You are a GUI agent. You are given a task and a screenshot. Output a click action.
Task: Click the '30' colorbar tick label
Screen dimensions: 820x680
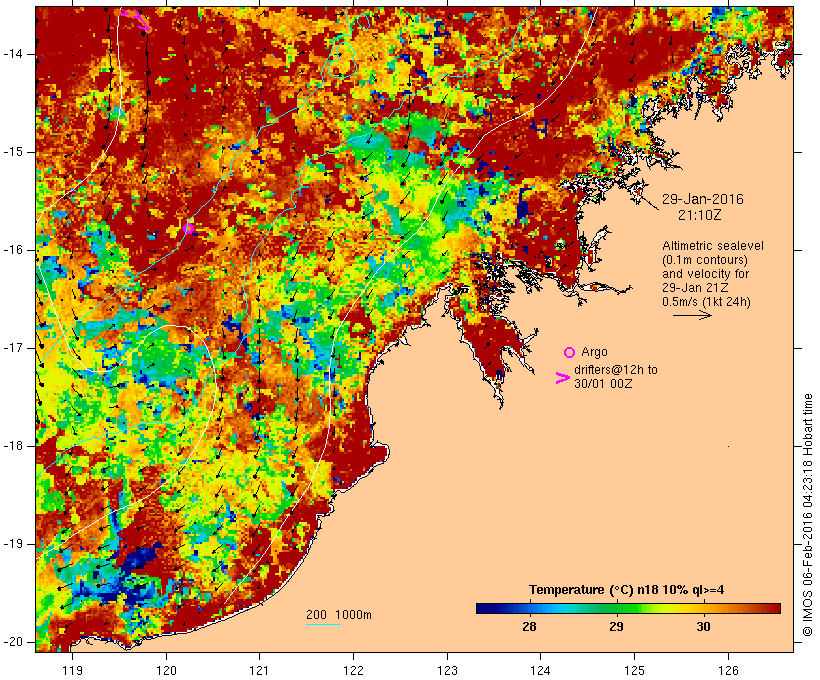click(x=703, y=626)
